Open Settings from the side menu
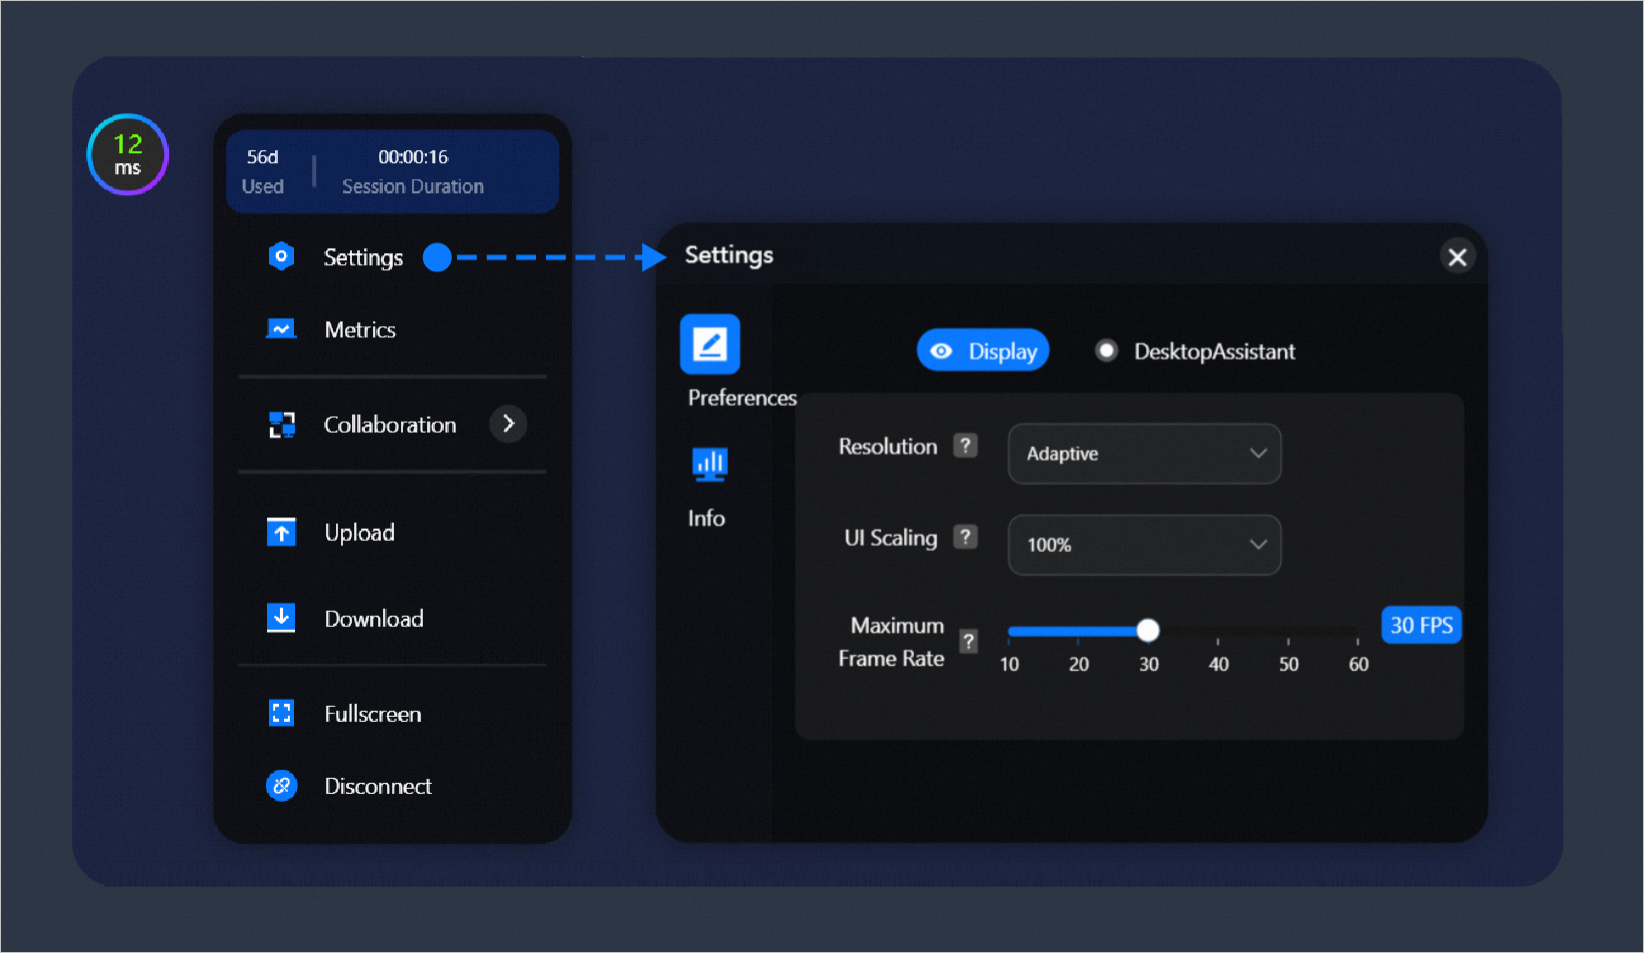This screenshot has width=1644, height=953. [363, 257]
